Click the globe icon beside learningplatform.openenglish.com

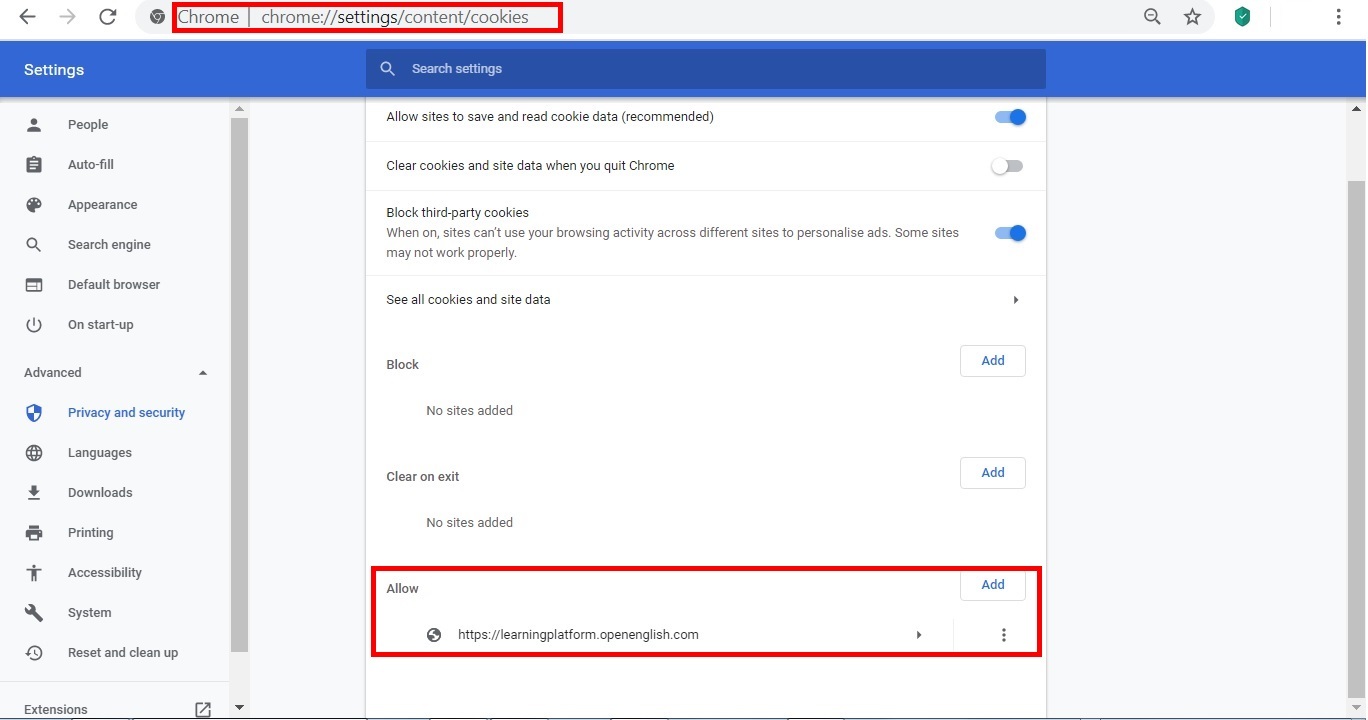click(x=434, y=635)
